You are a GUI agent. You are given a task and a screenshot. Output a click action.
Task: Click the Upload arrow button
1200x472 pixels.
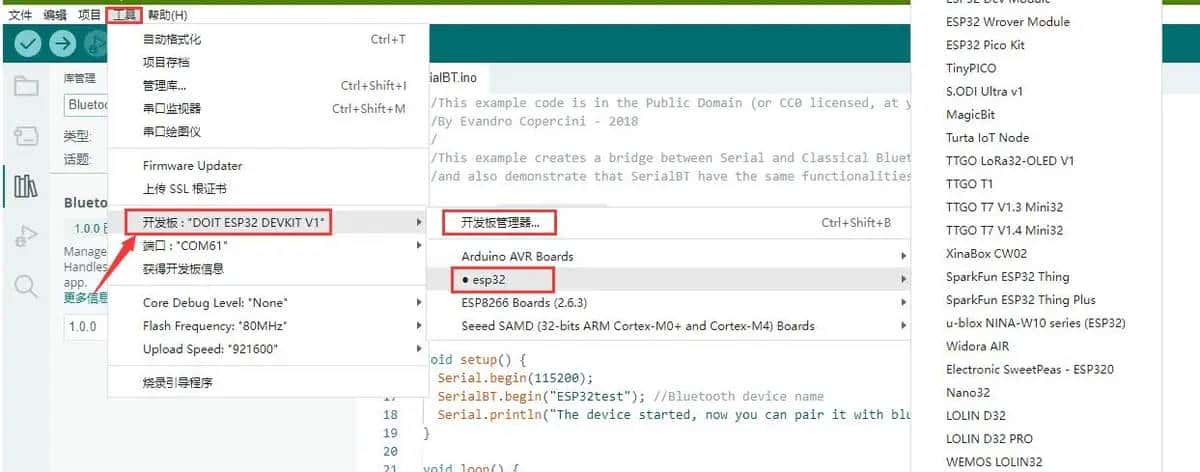pyautogui.click(x=62, y=43)
